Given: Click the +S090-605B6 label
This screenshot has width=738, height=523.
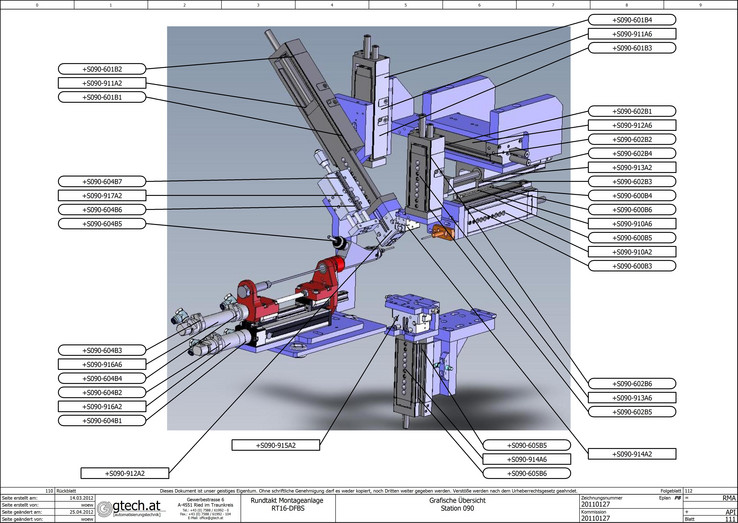Looking at the screenshot, I should (x=527, y=473).
